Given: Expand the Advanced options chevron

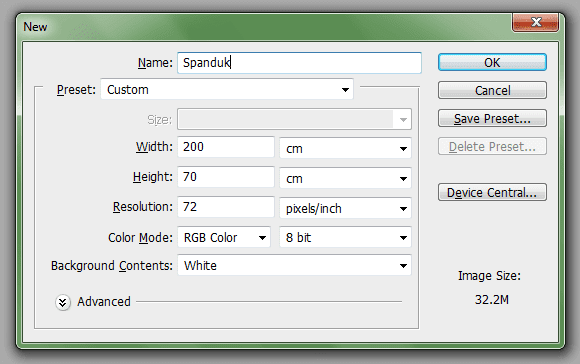Looking at the screenshot, I should pos(63,302).
